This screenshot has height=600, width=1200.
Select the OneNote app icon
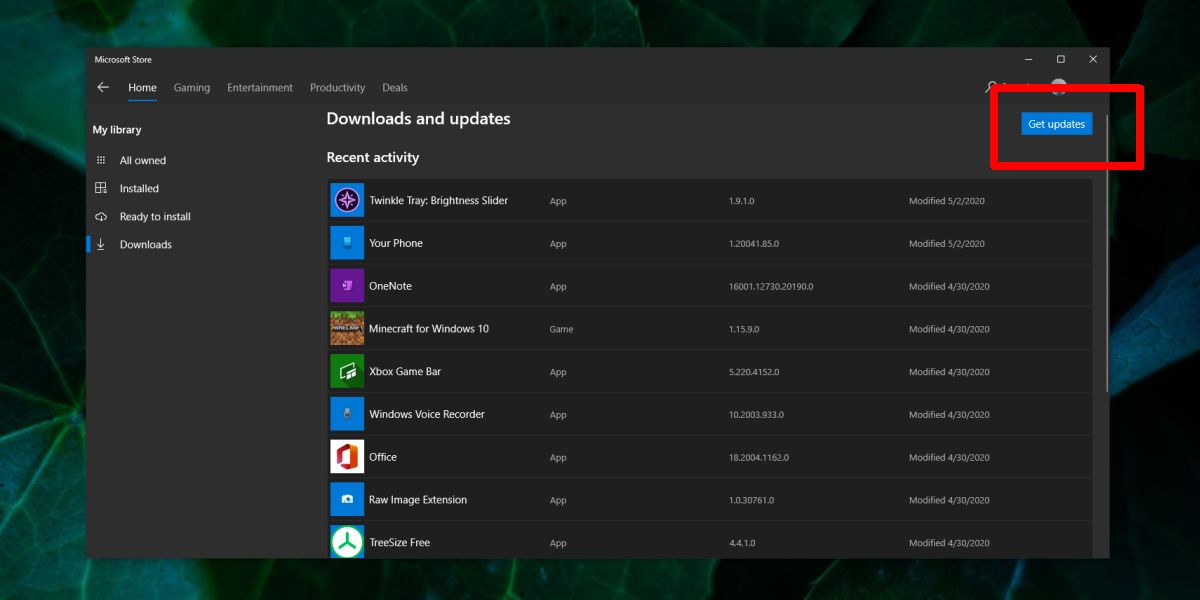pos(346,285)
